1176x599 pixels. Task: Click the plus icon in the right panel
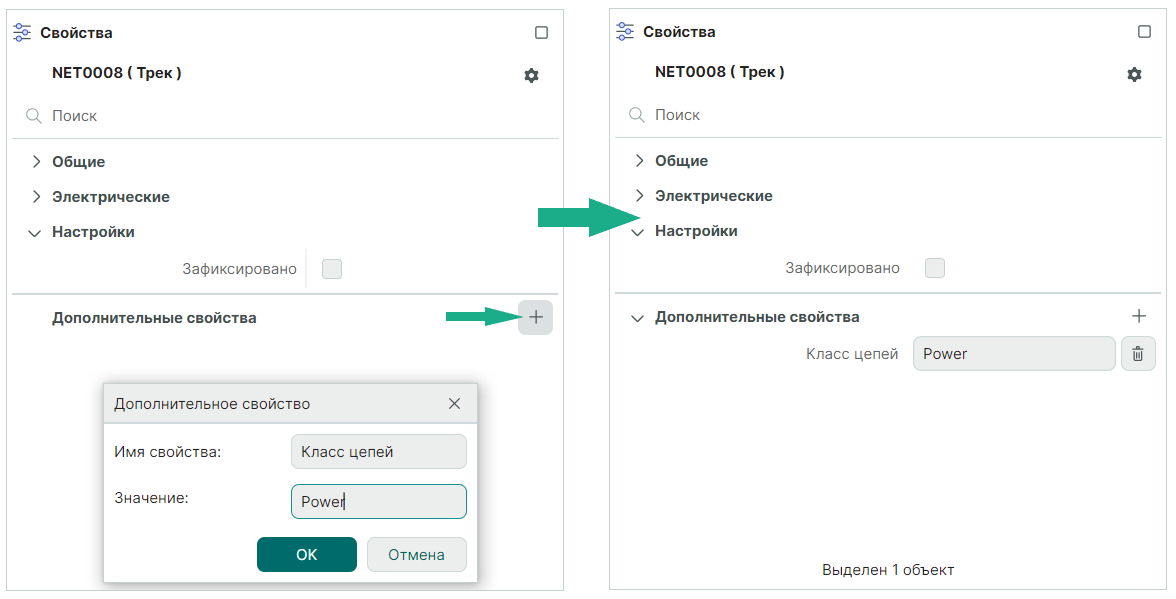pyautogui.click(x=1138, y=317)
